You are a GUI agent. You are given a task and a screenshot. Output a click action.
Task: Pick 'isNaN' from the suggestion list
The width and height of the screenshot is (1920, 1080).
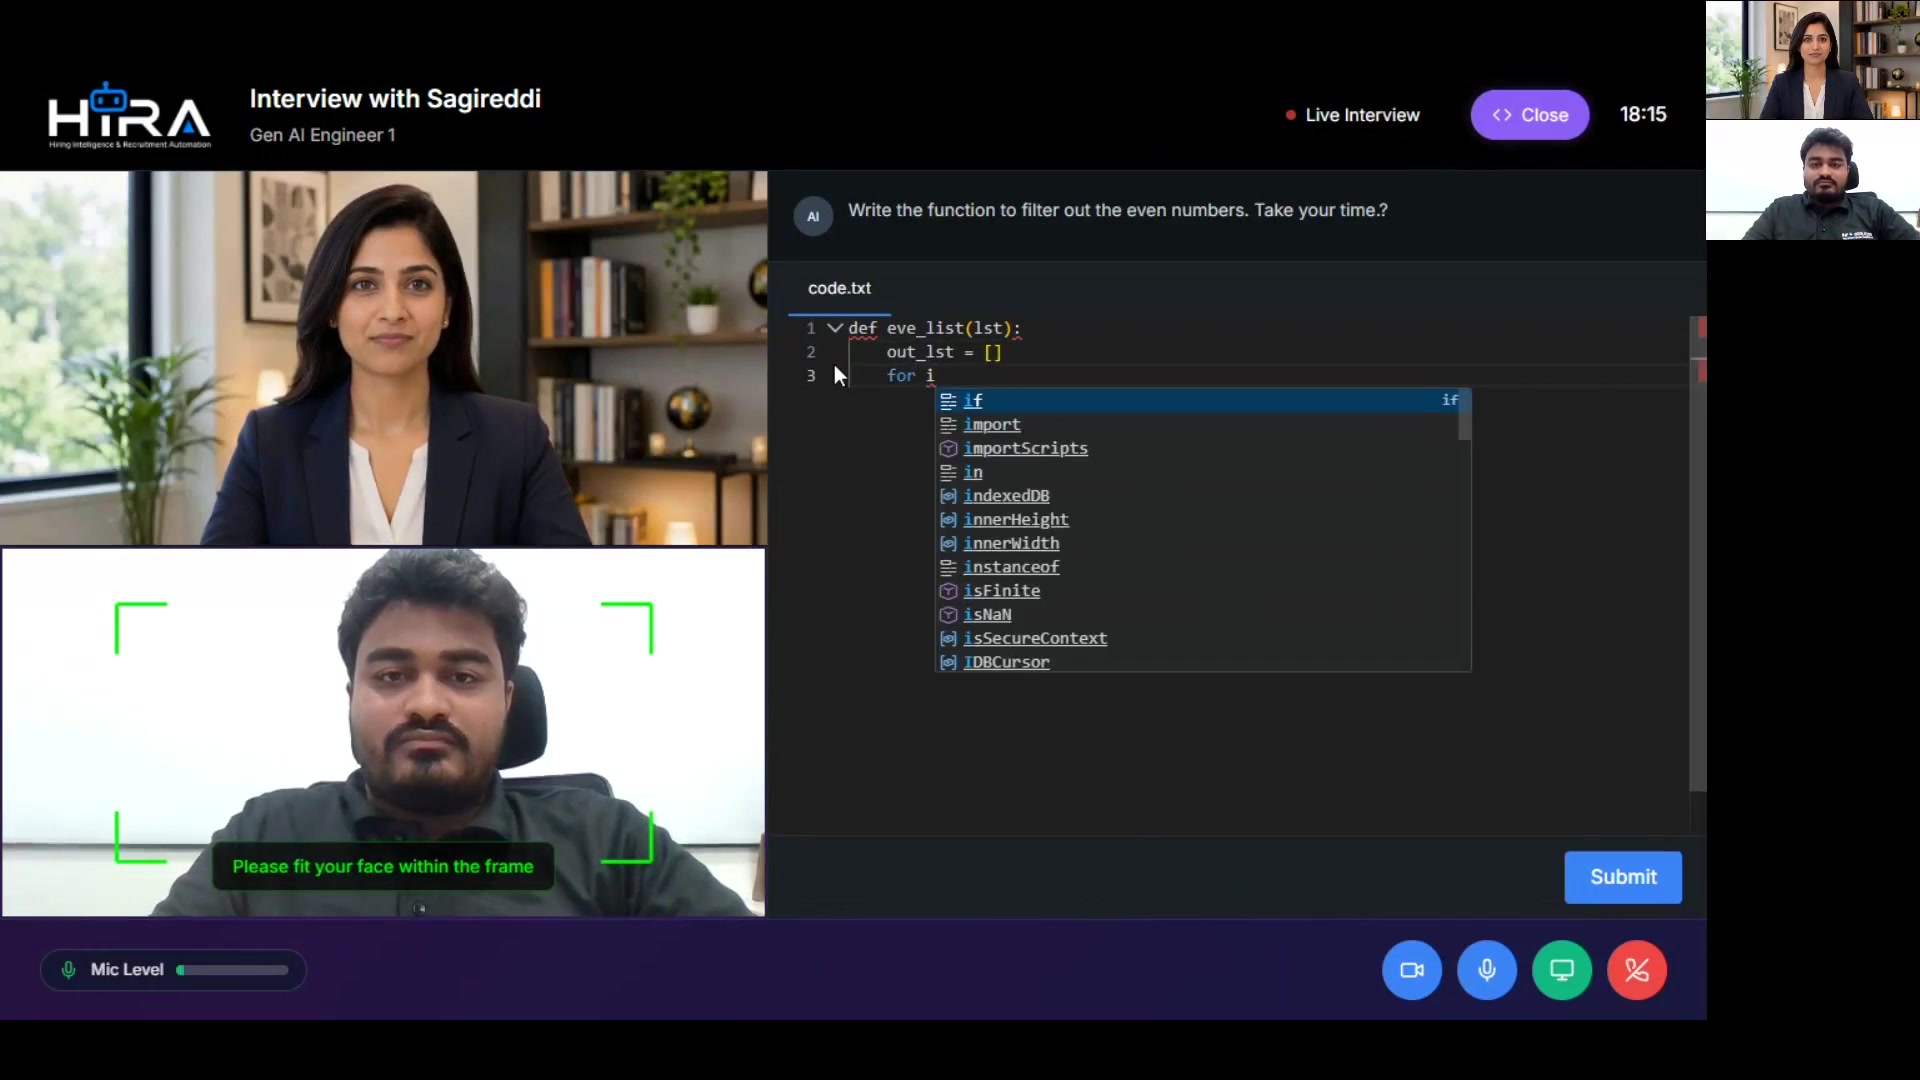pyautogui.click(x=1196, y=615)
